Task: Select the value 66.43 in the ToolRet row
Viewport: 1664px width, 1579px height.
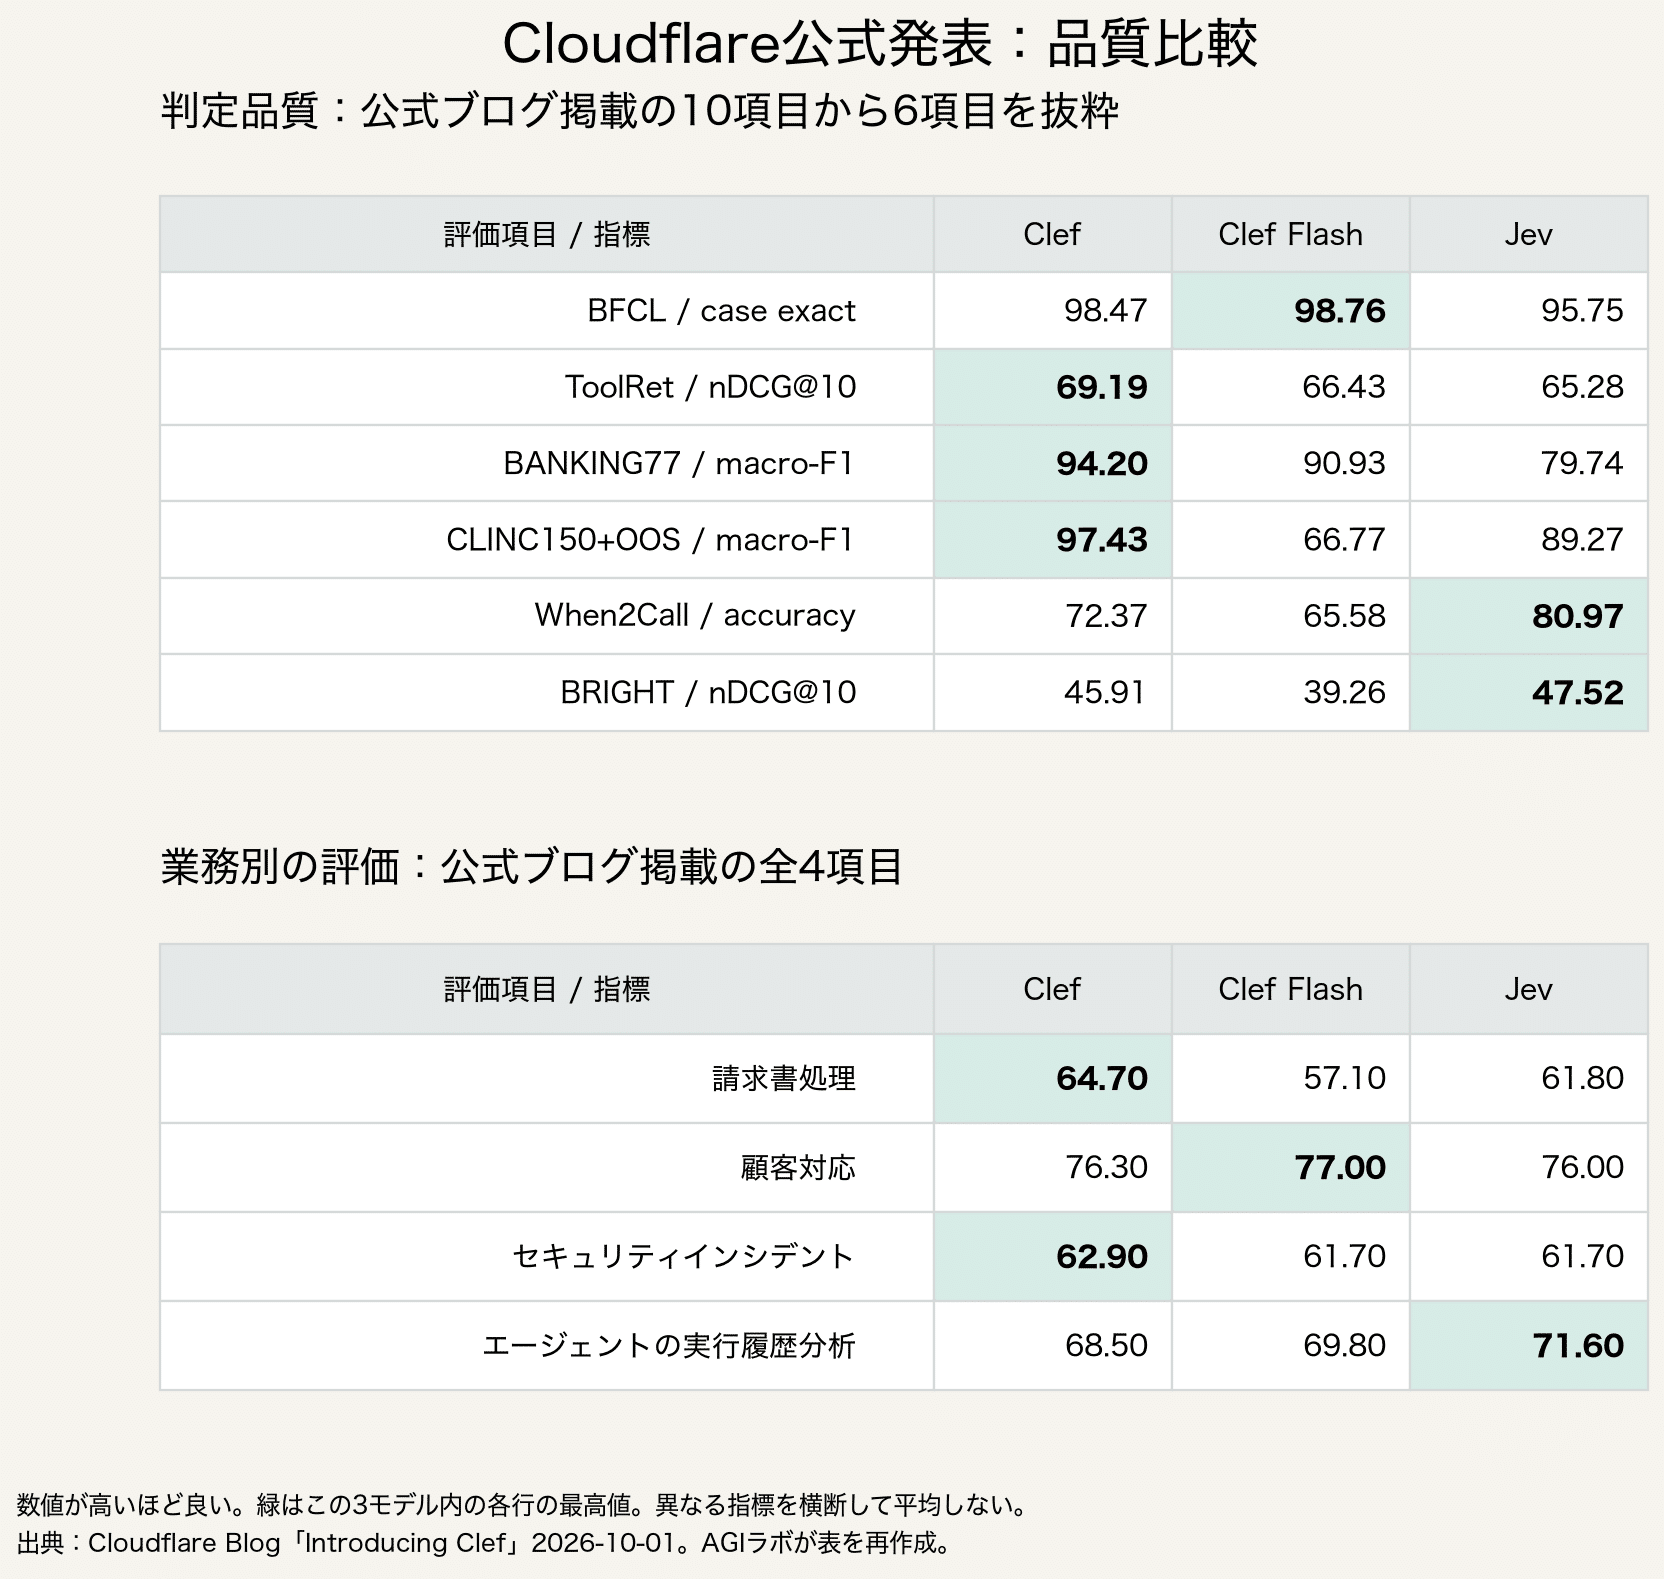Action: (x=1344, y=388)
